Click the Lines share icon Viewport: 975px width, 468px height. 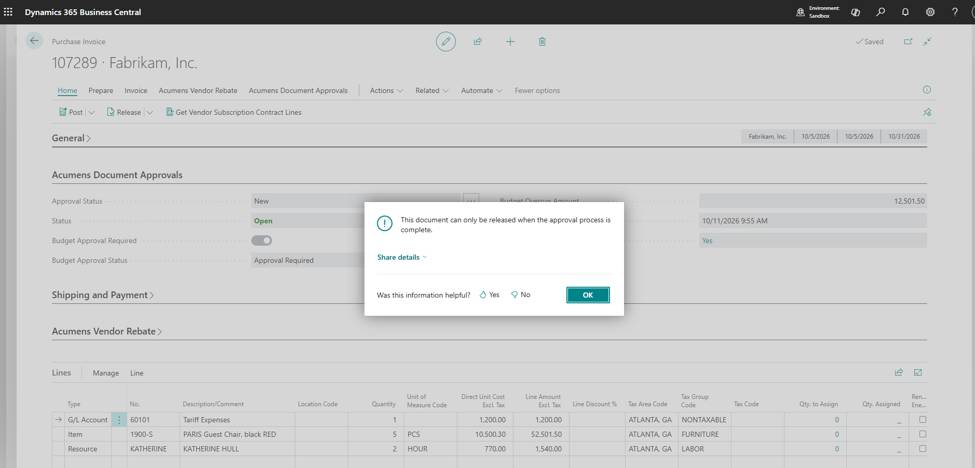899,373
